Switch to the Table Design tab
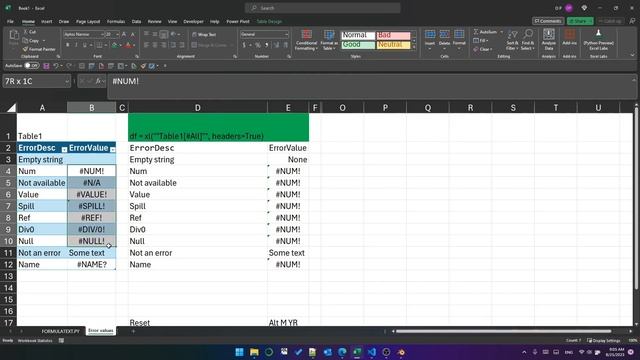 tap(269, 21)
